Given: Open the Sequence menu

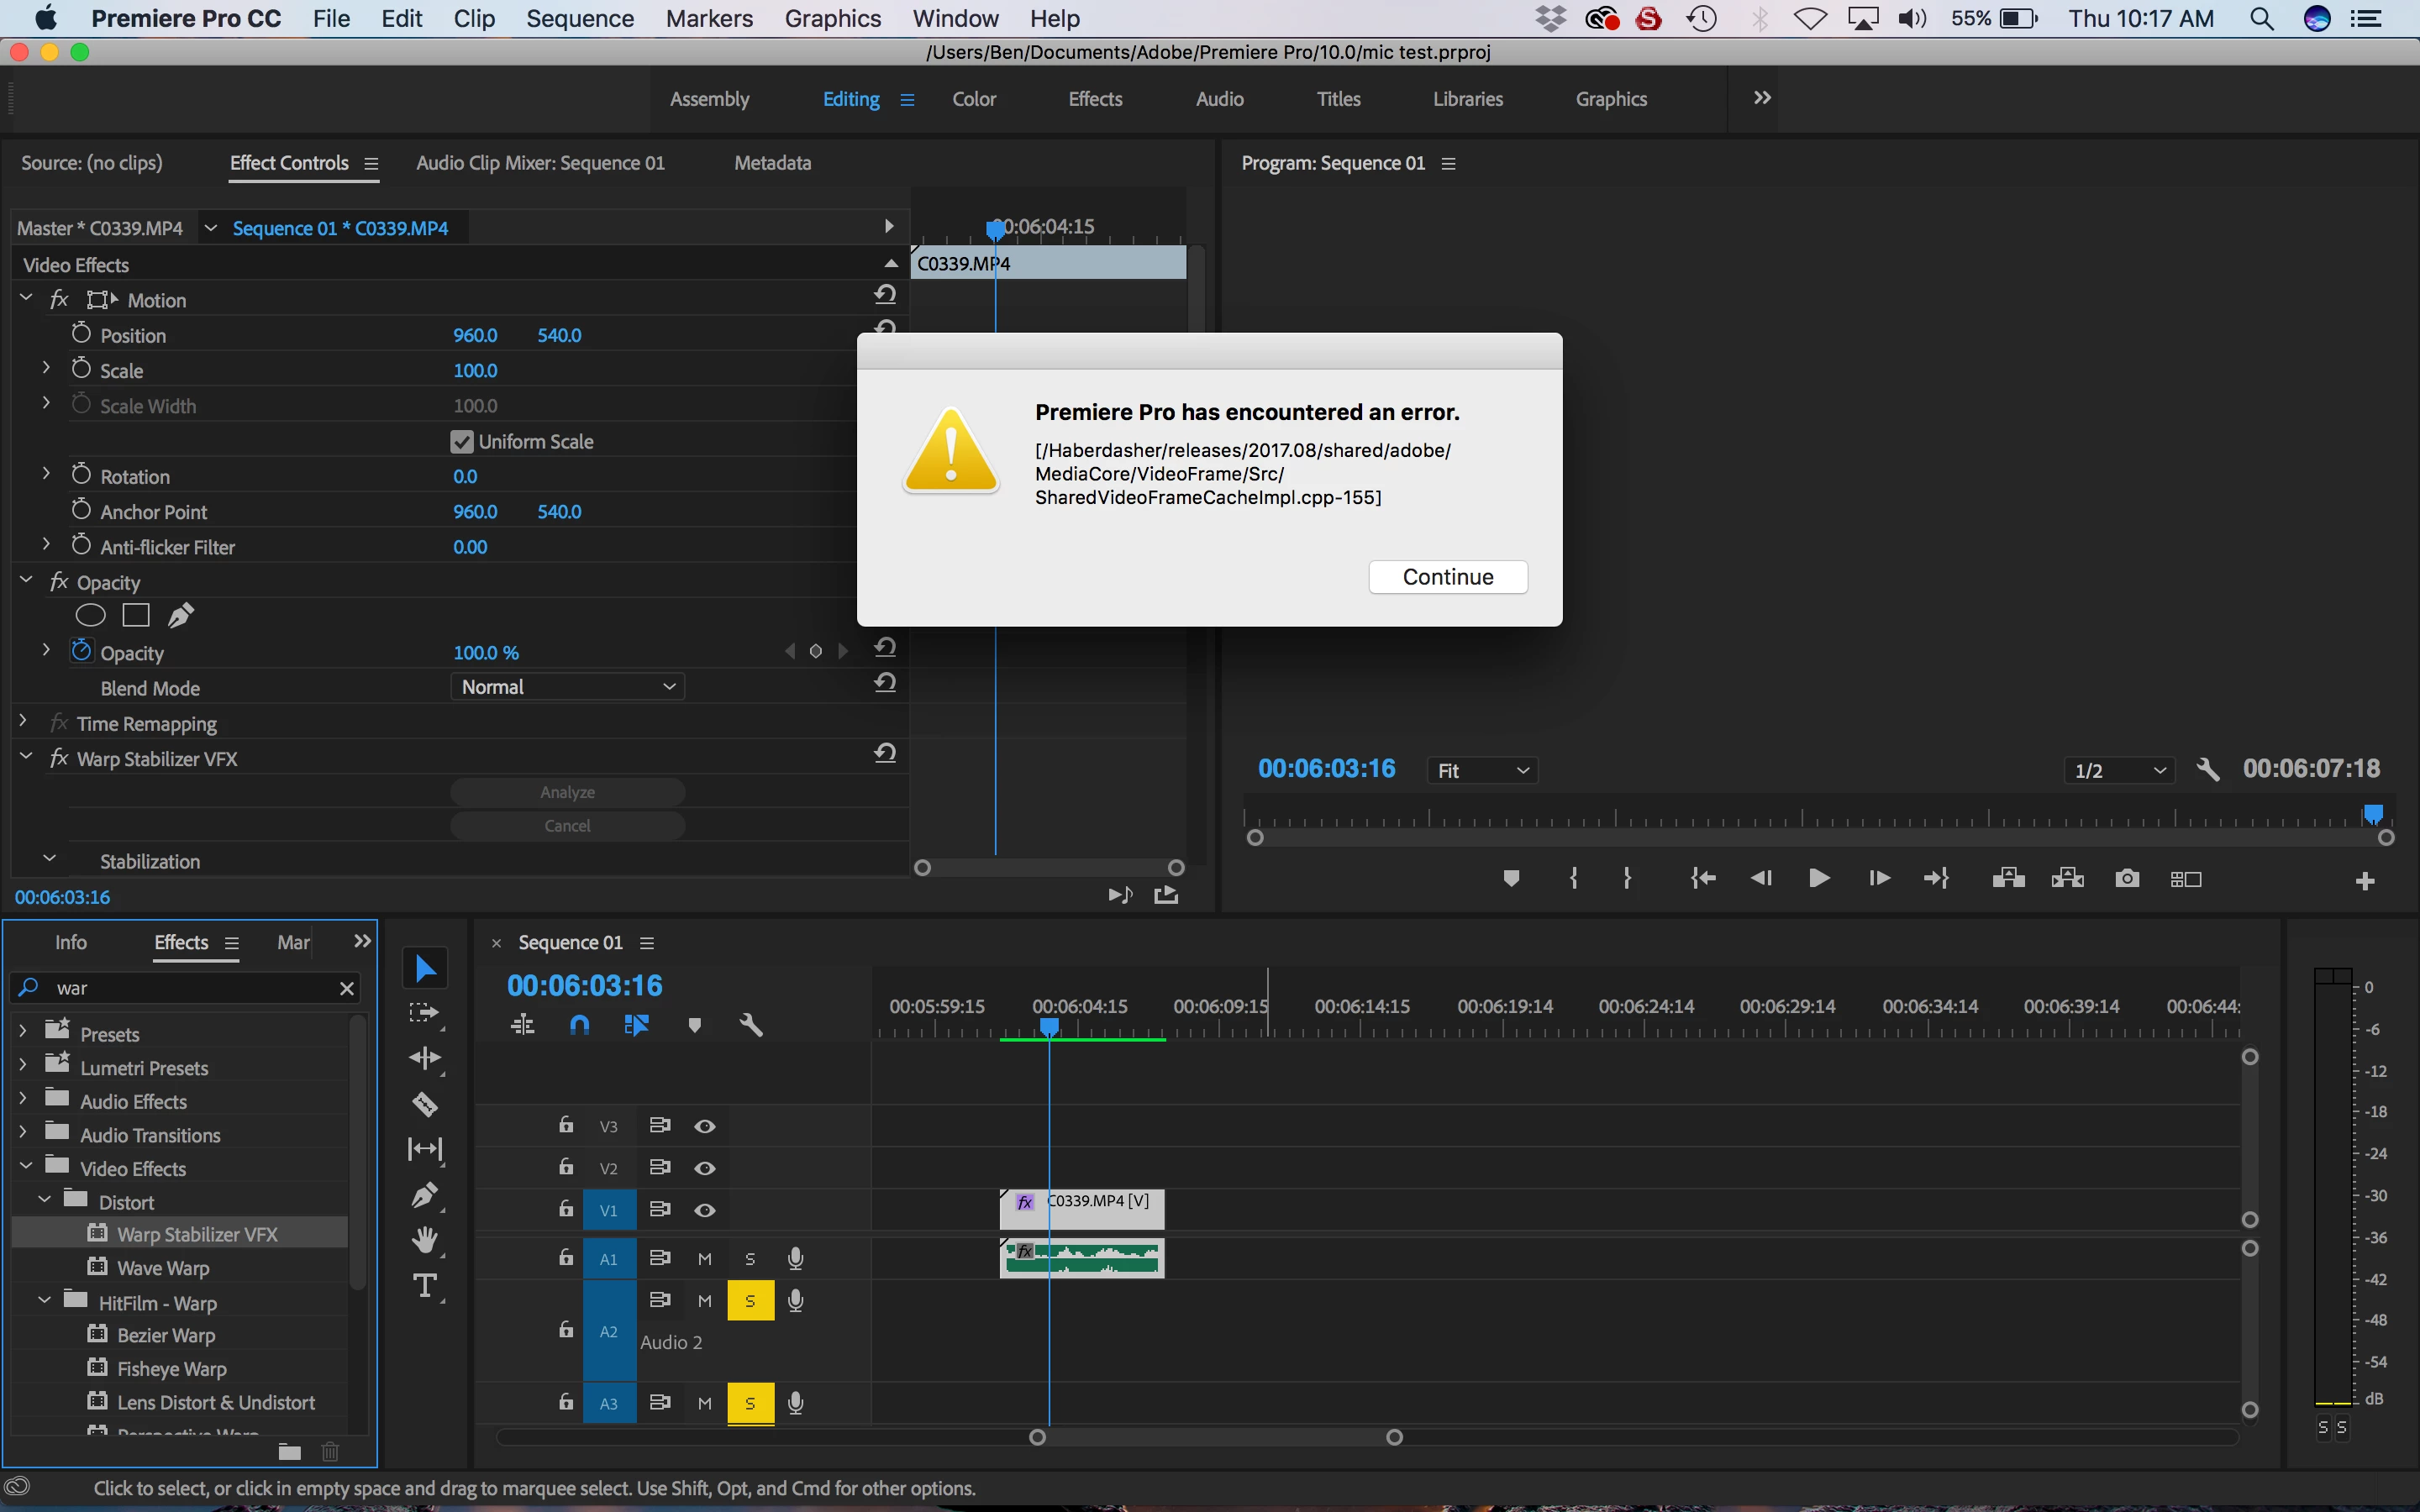Looking at the screenshot, I should (x=580, y=19).
